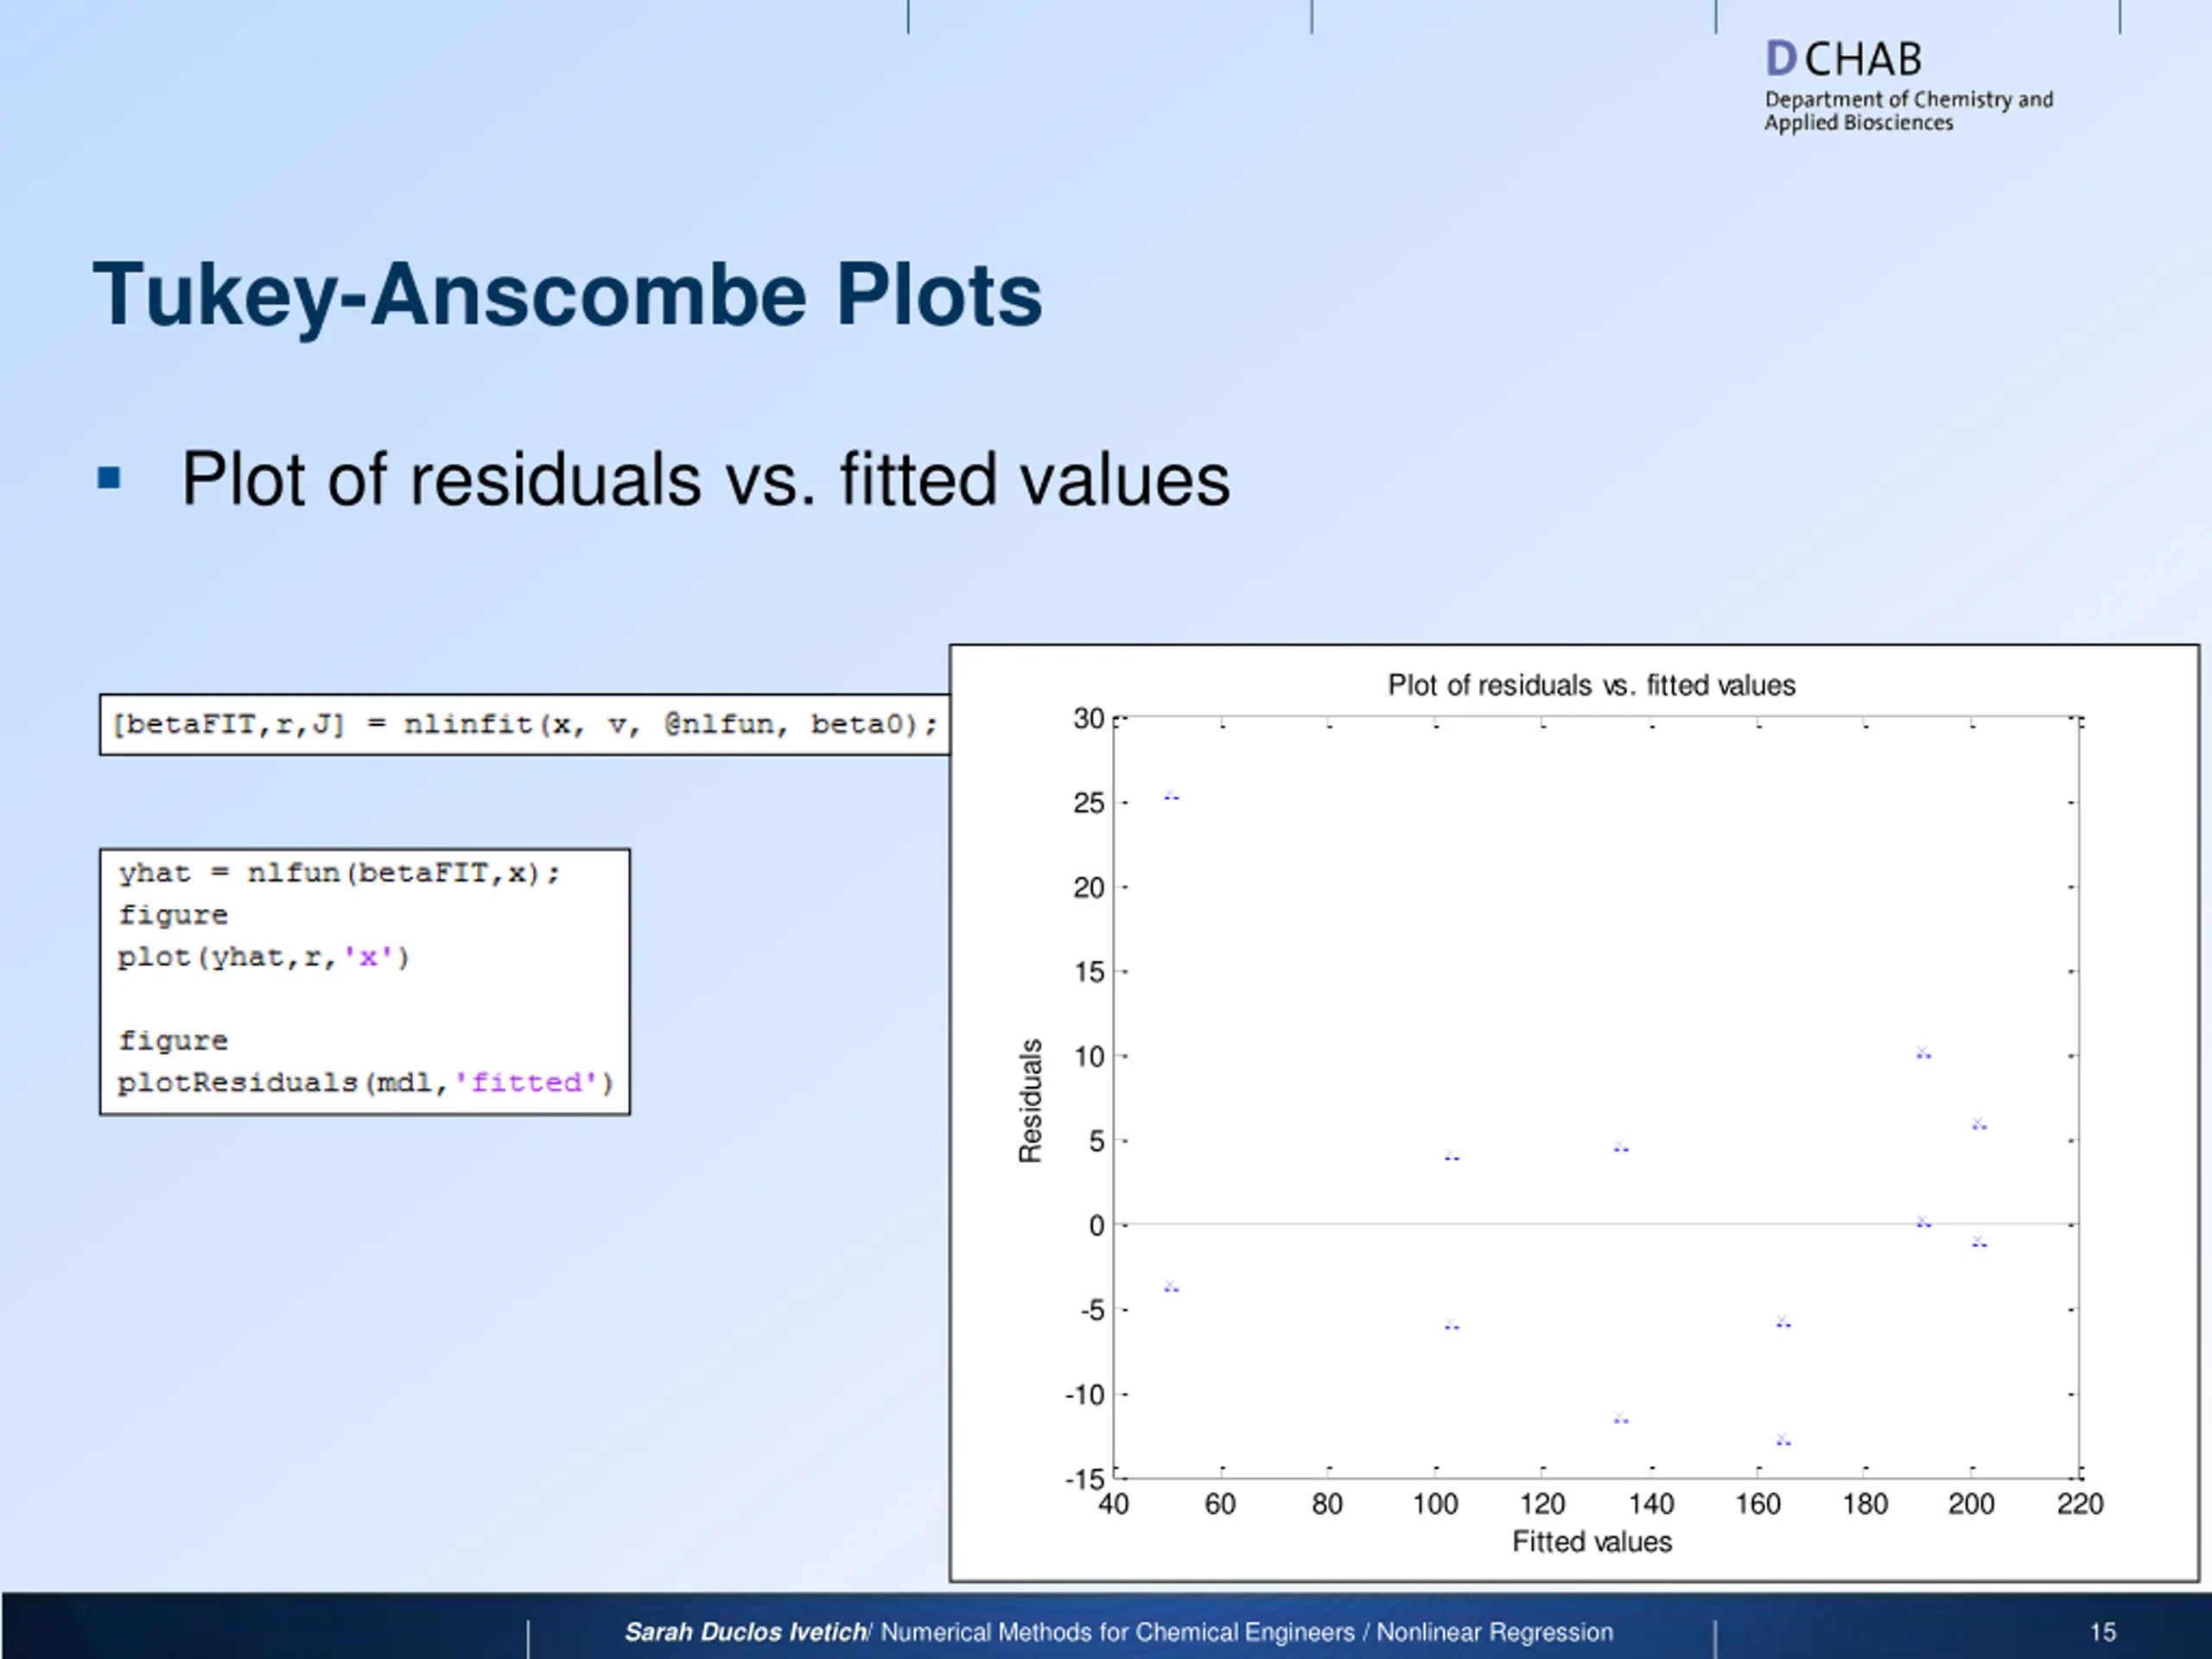The image size is (2212, 1659).
Task: Click the data point near fitted 135, residual -11
Action: pyautogui.click(x=1621, y=1418)
